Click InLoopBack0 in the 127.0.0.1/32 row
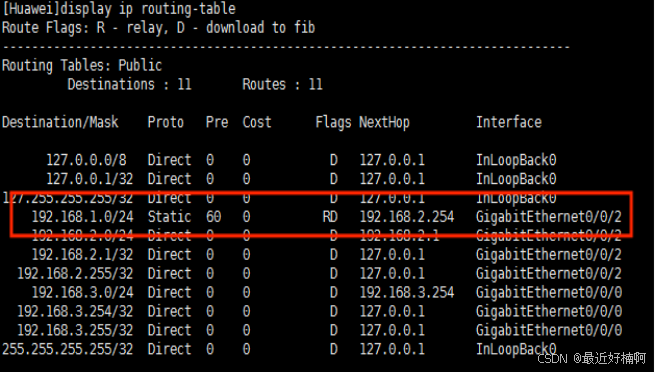The image size is (655, 373). [516, 179]
